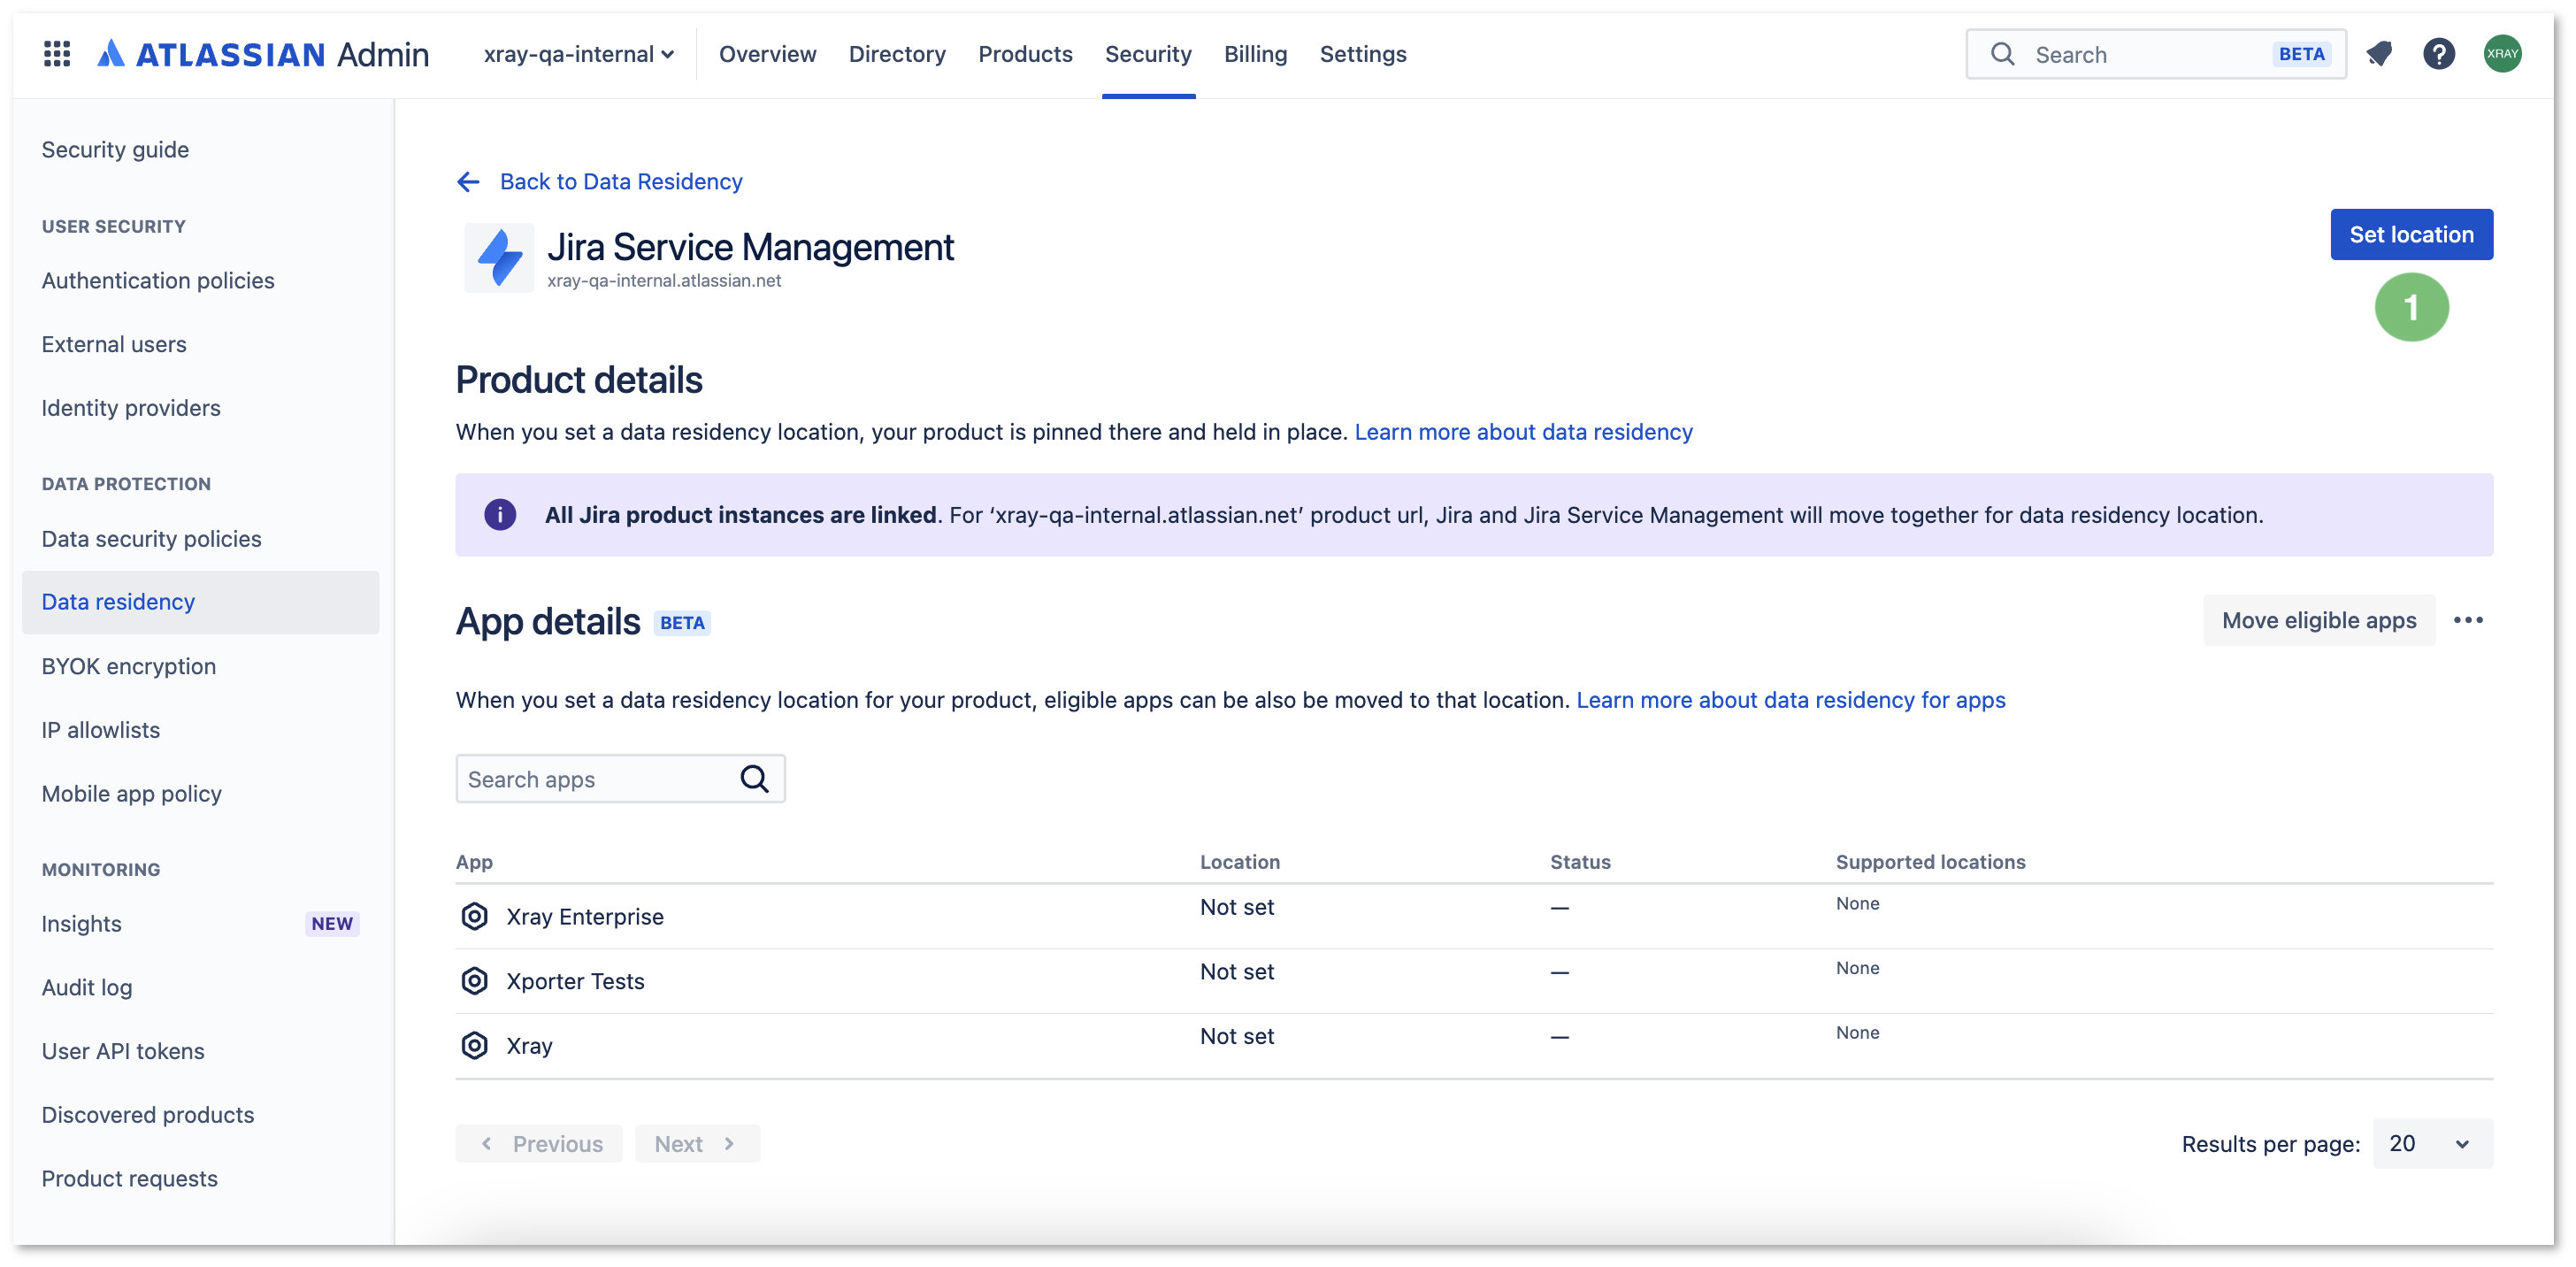2576x1267 pixels.
Task: Click the magnifier icon in top search
Action: 2002,54
